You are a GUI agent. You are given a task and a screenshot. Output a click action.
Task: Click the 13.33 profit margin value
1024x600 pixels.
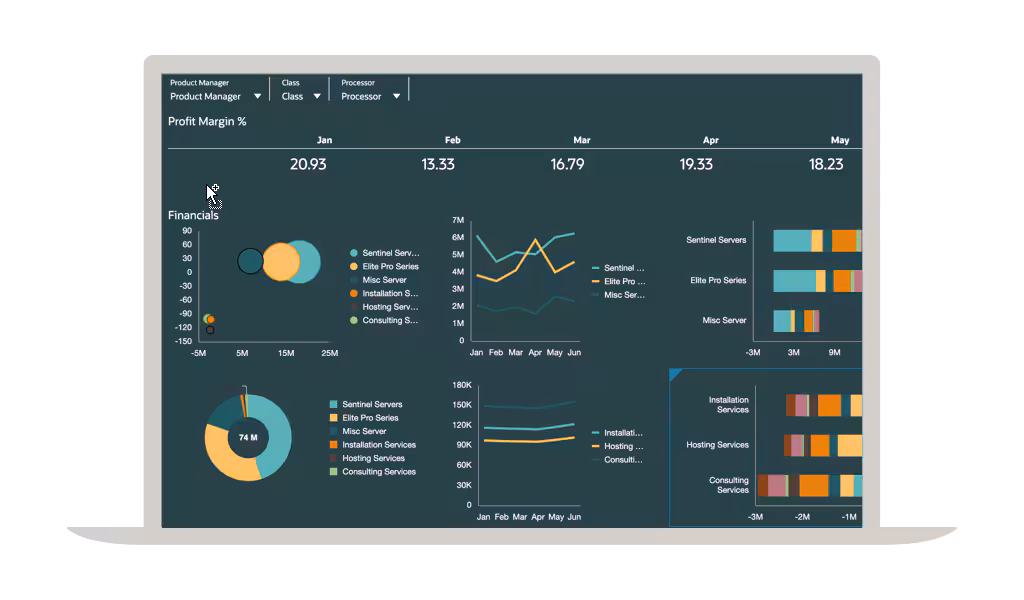[438, 164]
